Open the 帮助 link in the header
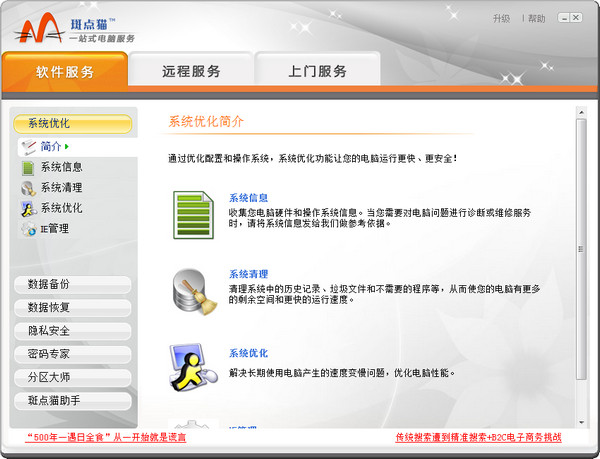Image resolution: width=600 pixels, height=459 pixels. click(x=536, y=18)
